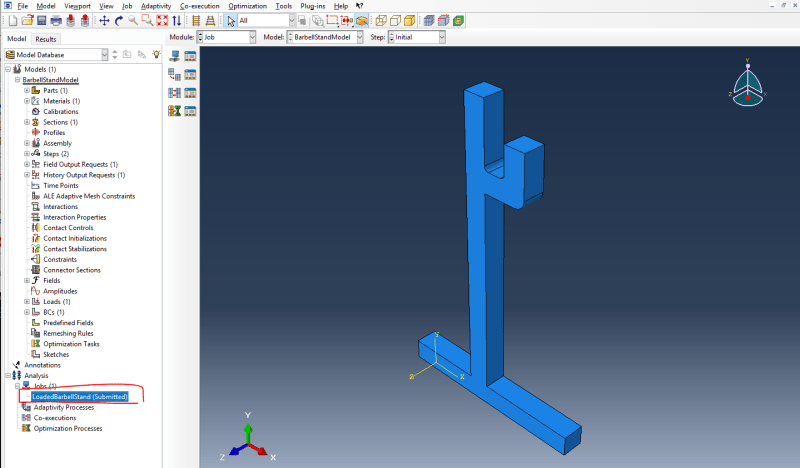Select the Box Zoom tool
This screenshot has width=800, height=468.
147,21
